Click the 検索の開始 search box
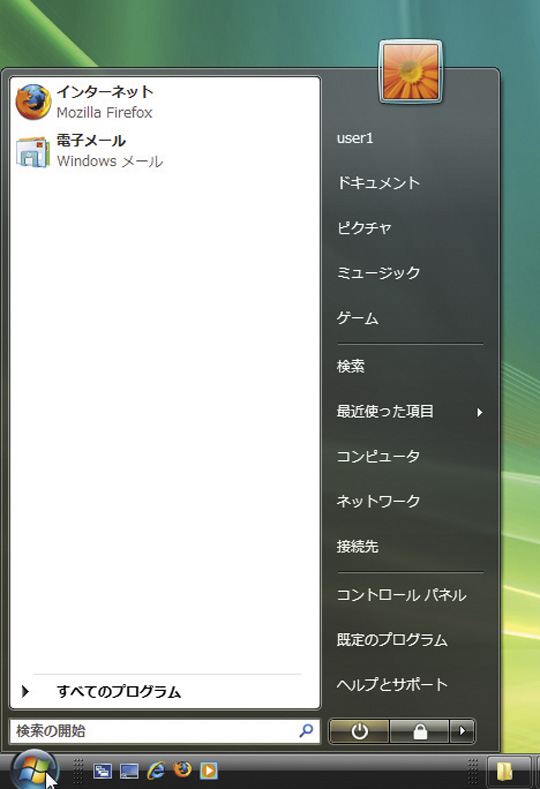The image size is (540, 789). (165, 731)
